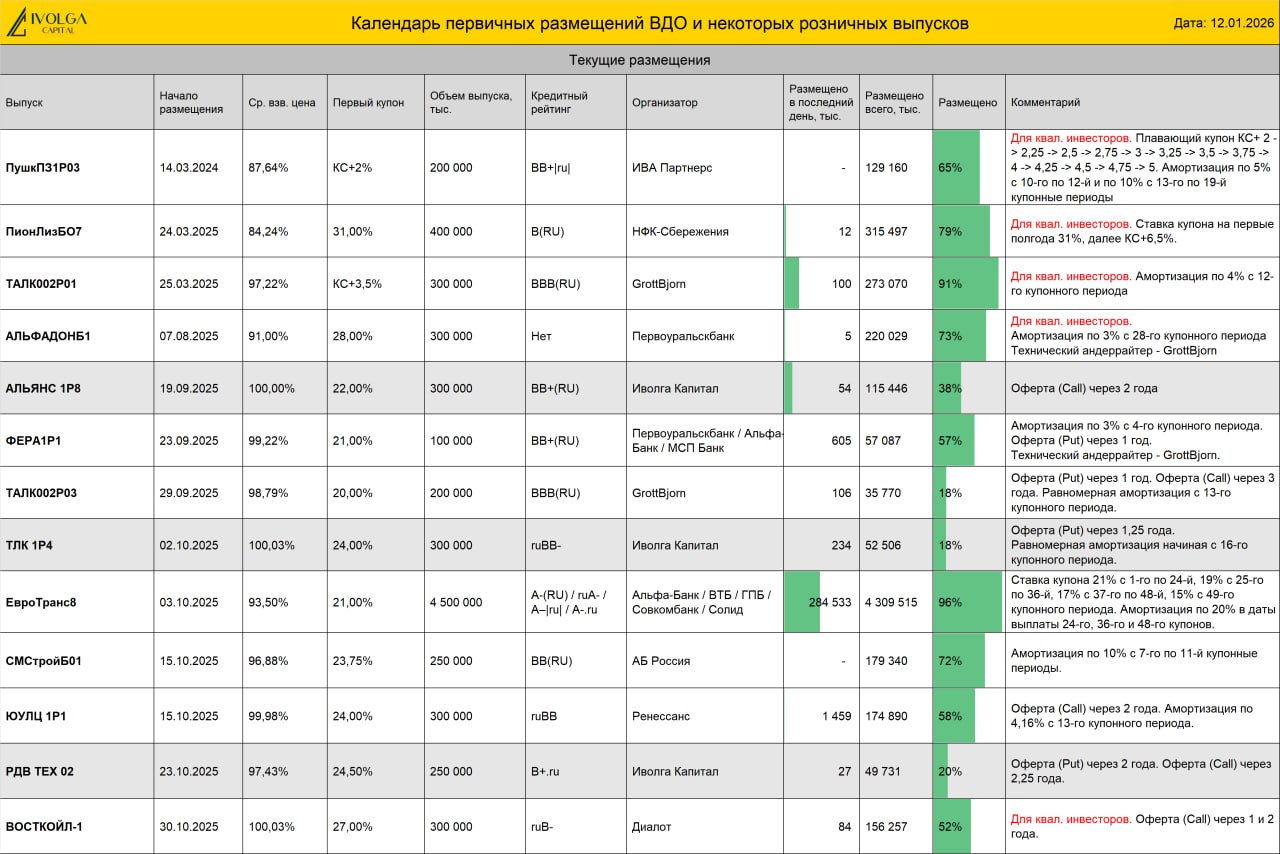Screen dimensions: 1280x854
Task: Click the coupon value КС+3,5%
Action: tap(357, 283)
